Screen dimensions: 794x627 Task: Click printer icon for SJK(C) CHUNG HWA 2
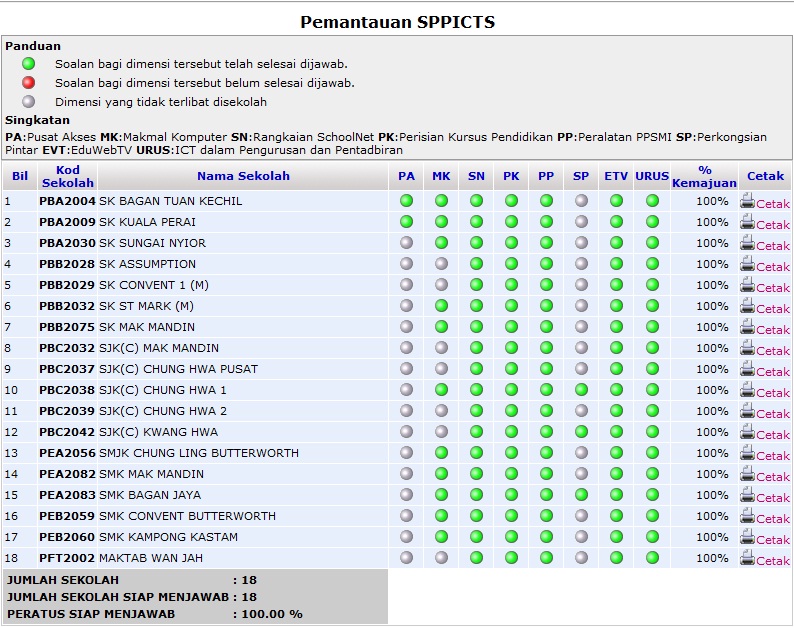(747, 411)
